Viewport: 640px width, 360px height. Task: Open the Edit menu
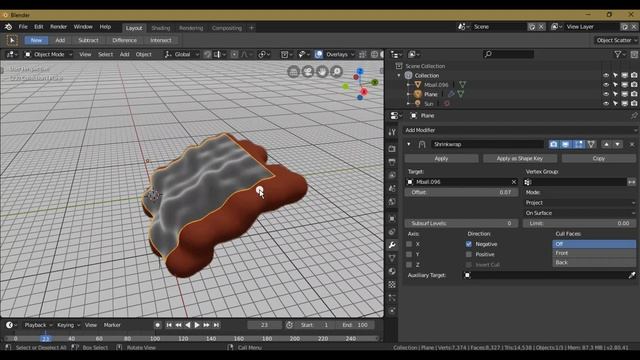coord(39,27)
